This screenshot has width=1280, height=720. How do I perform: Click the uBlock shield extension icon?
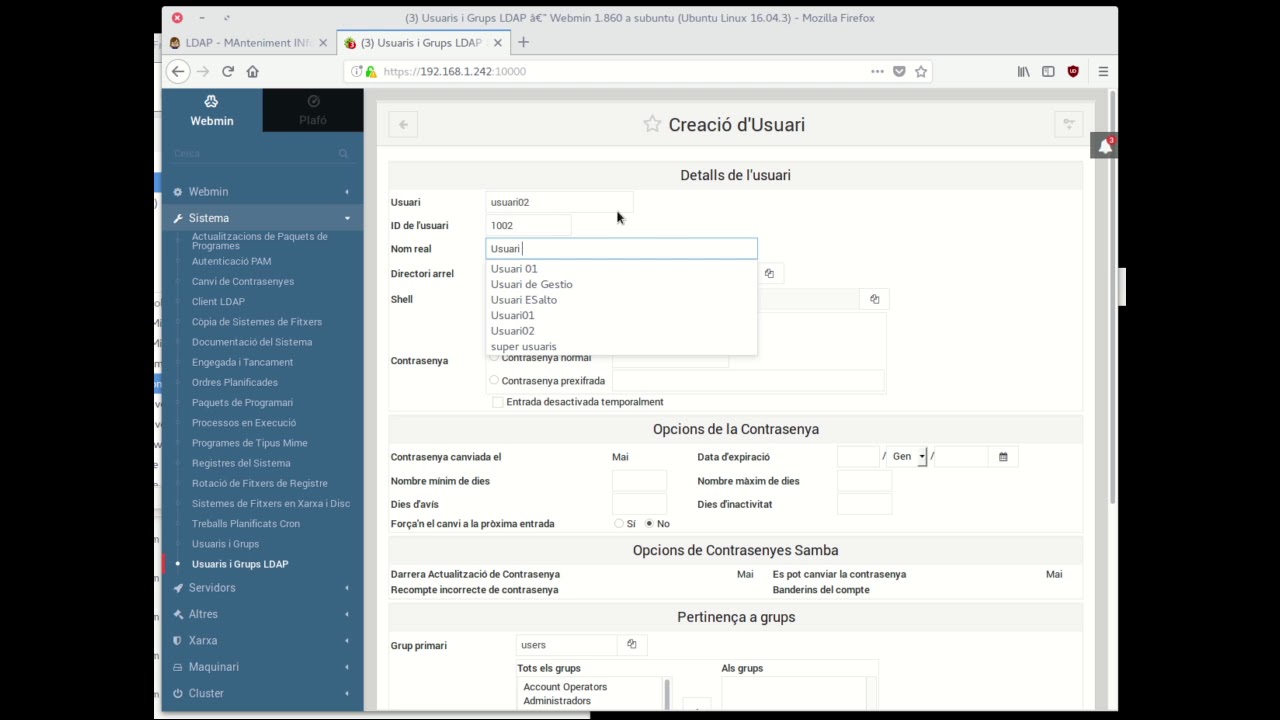(x=1073, y=71)
